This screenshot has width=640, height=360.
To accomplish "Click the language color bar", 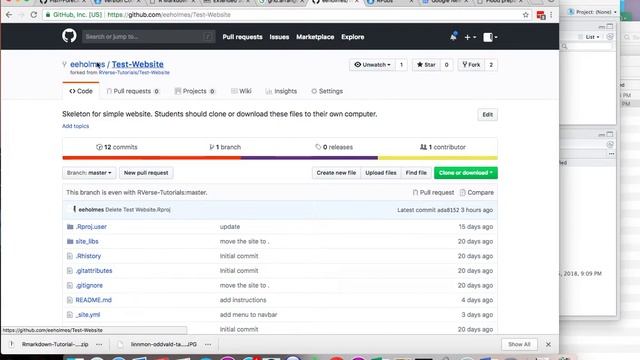I will [280, 158].
